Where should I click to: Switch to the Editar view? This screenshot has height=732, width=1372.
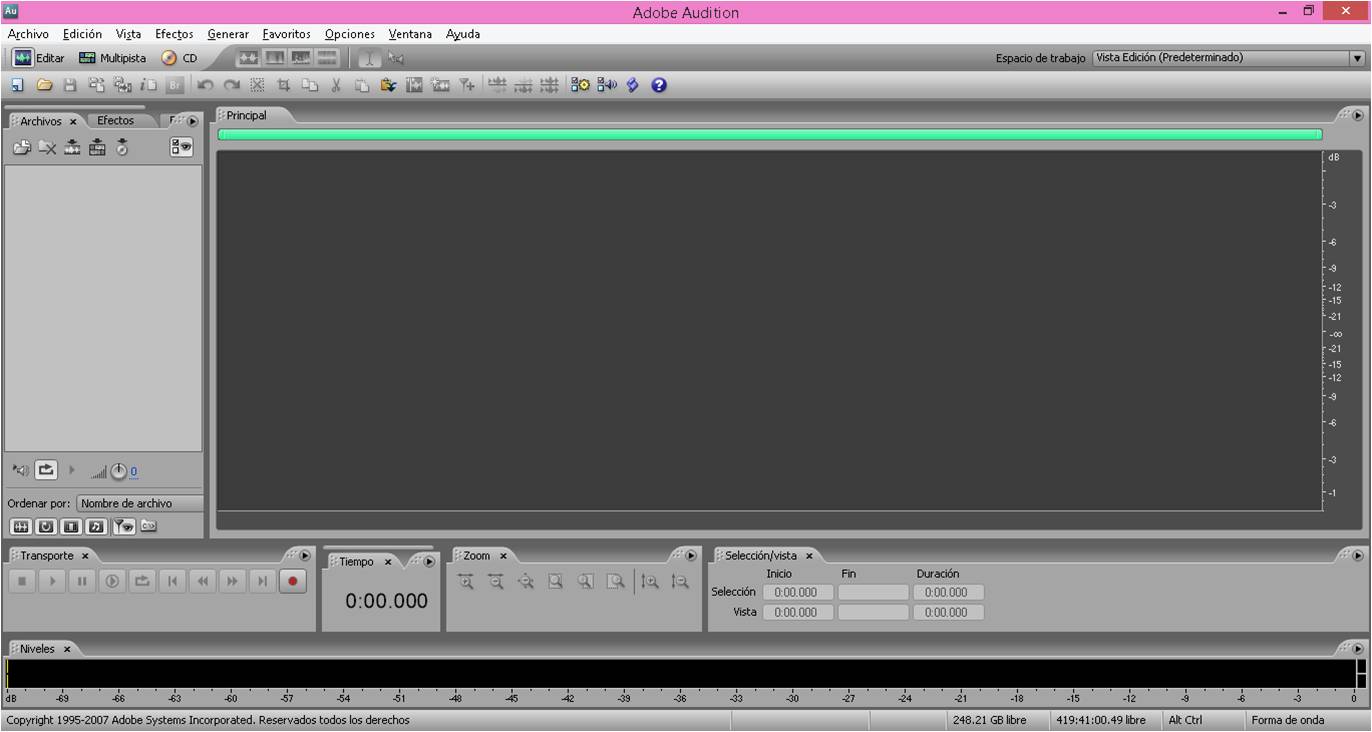(x=39, y=58)
